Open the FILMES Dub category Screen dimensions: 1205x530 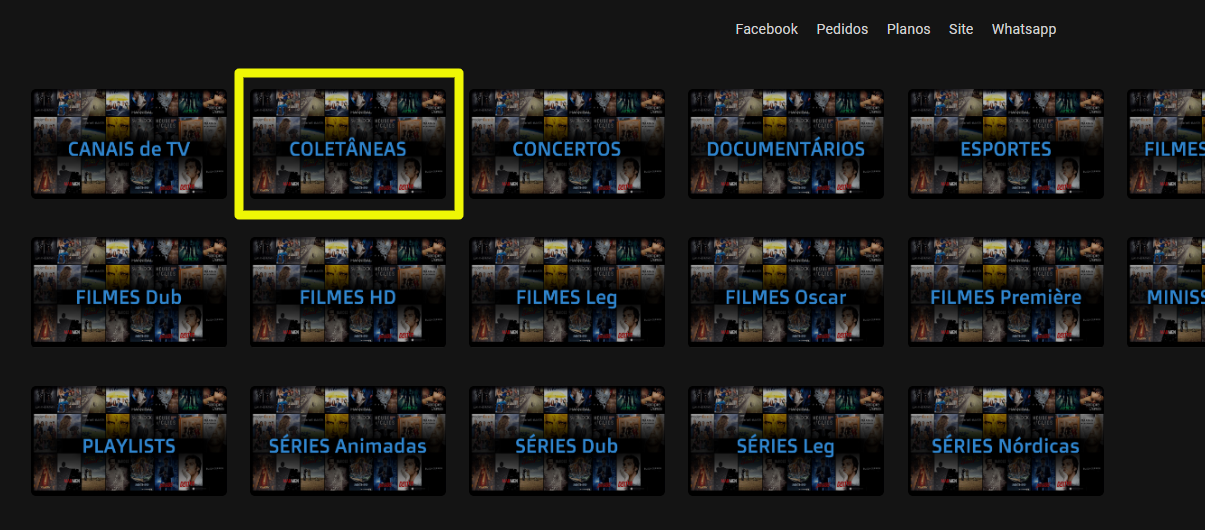pyautogui.click(x=129, y=292)
